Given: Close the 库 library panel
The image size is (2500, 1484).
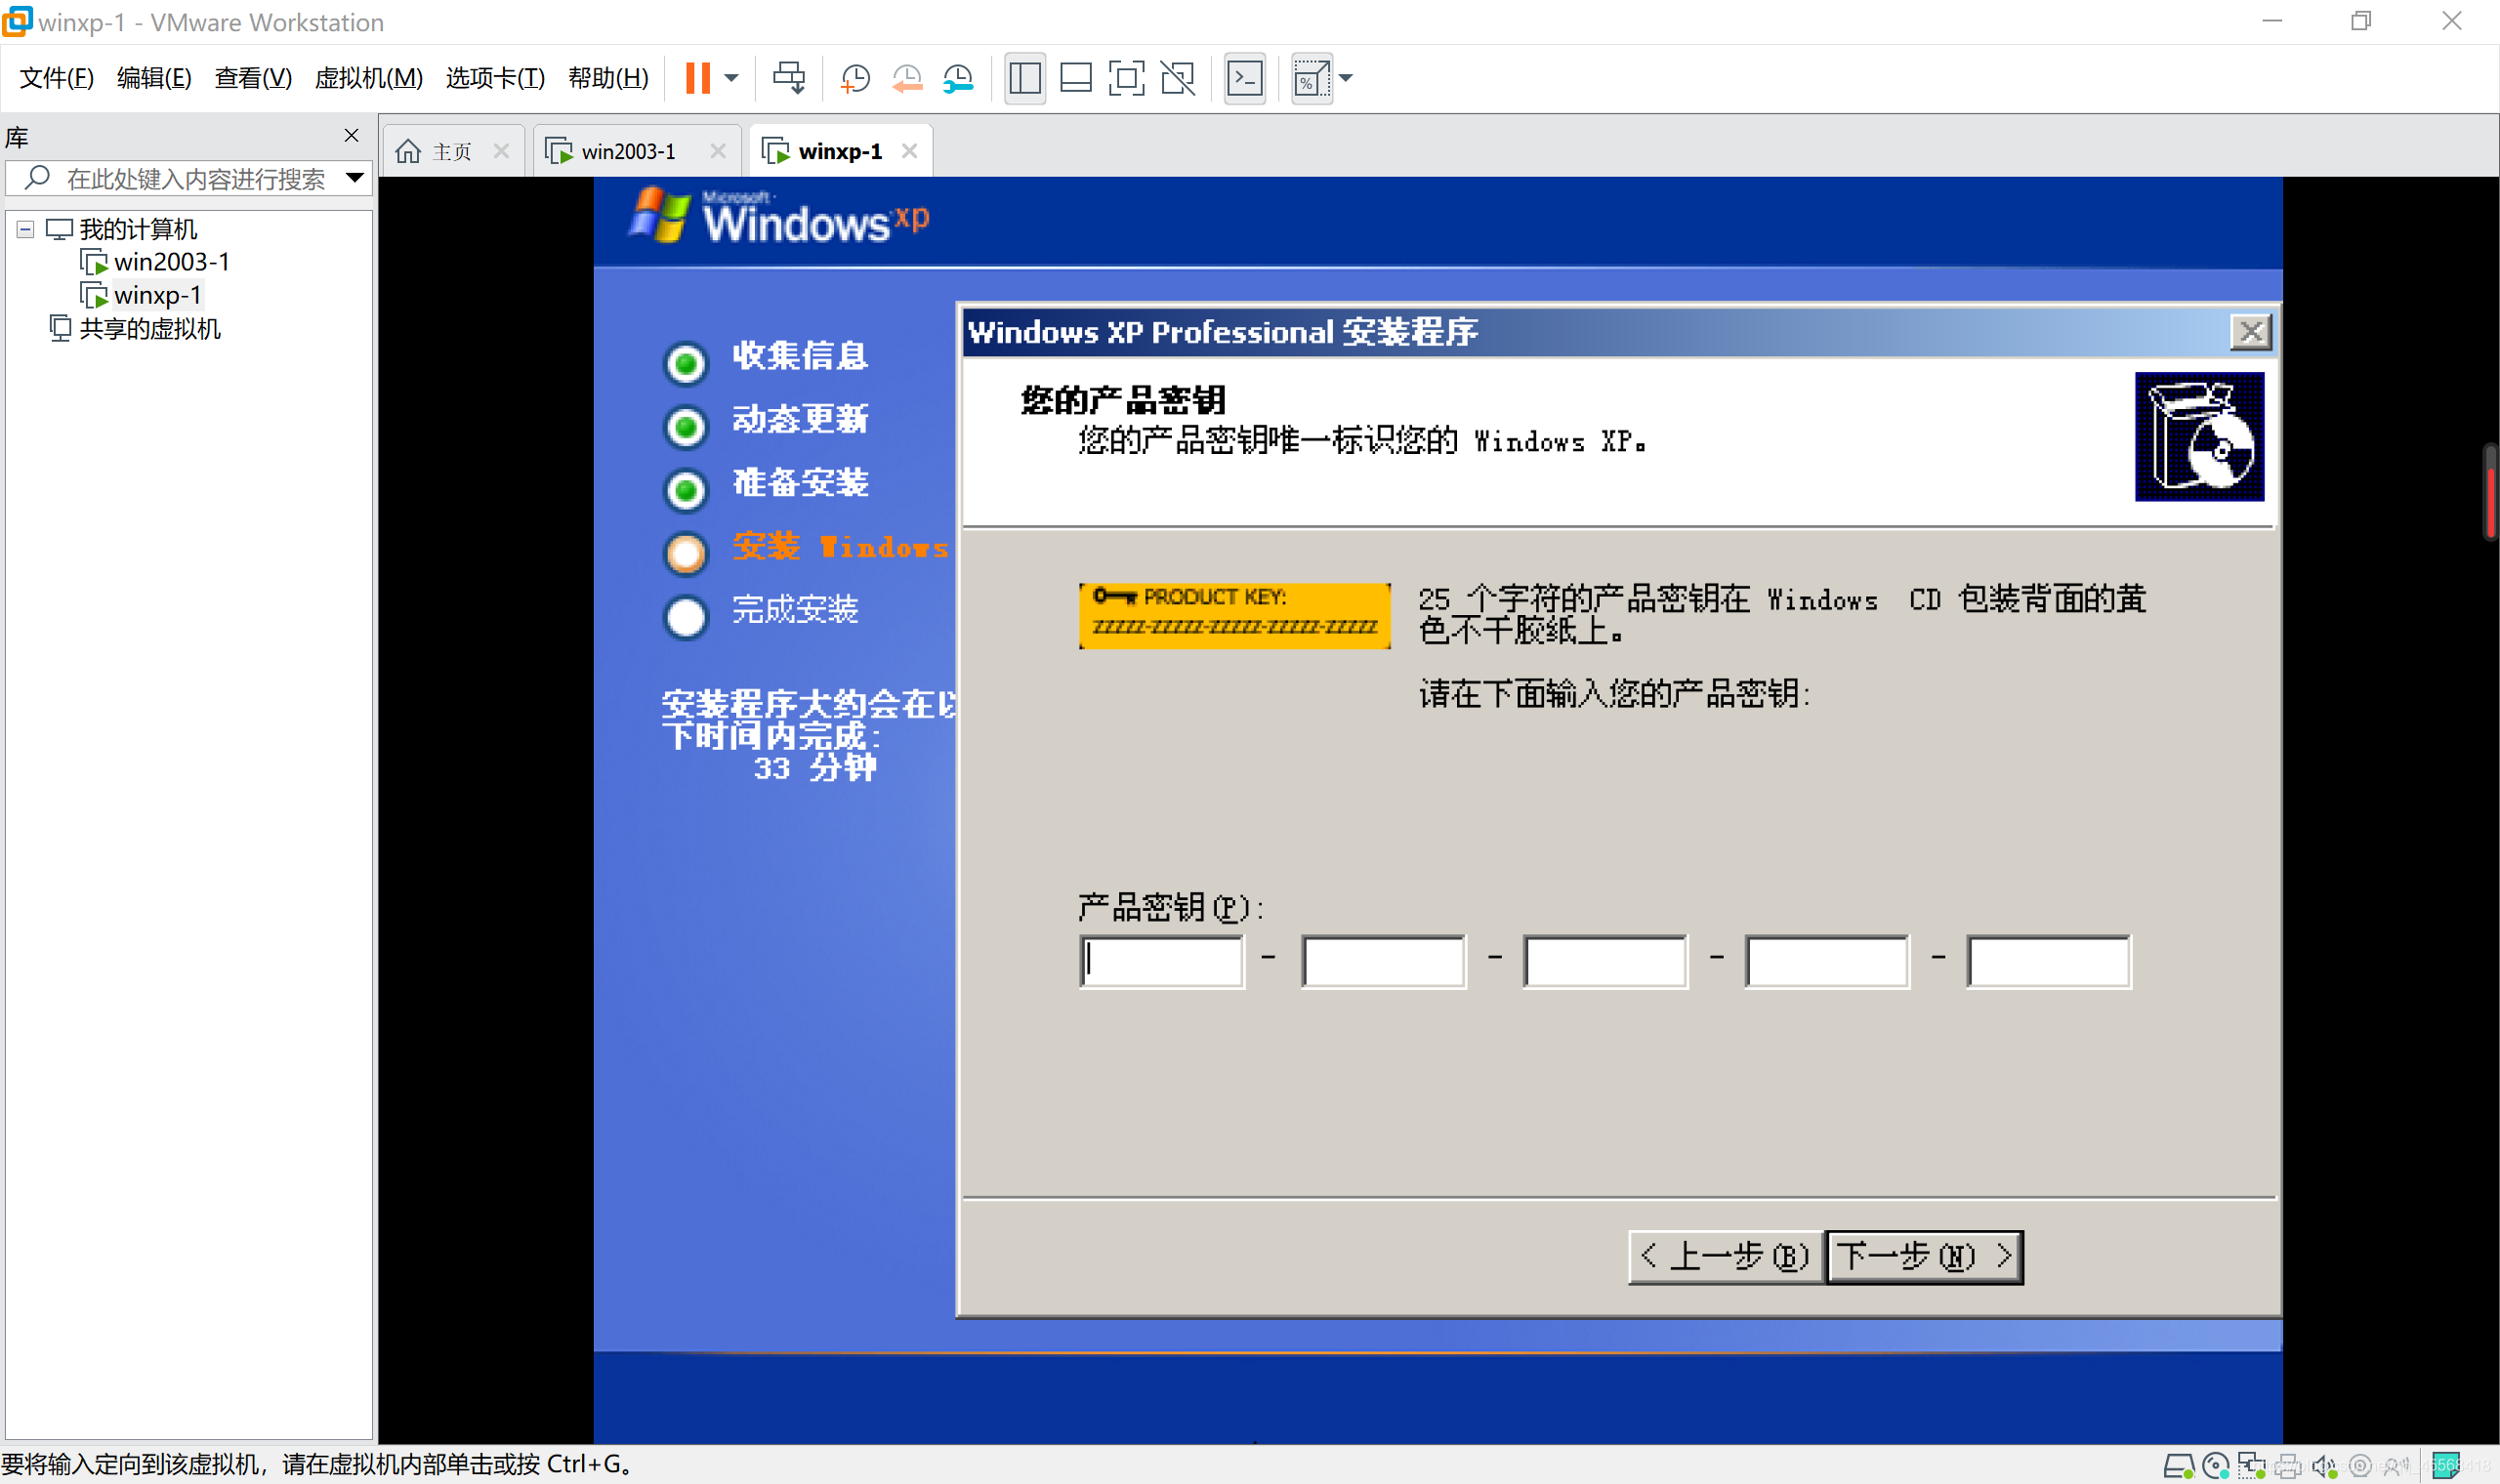Looking at the screenshot, I should [351, 135].
